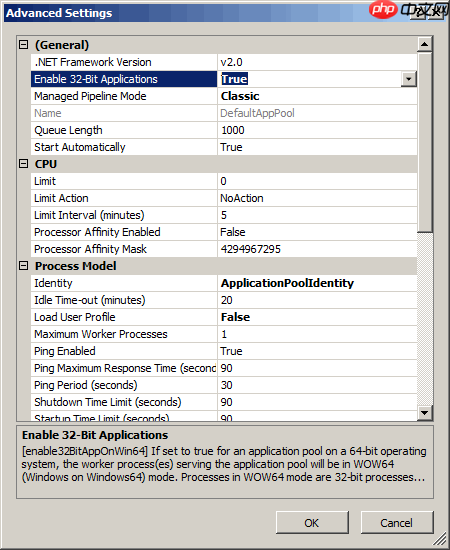Click the DefaultAppPool name value
The width and height of the screenshot is (450, 550).
coord(257,113)
